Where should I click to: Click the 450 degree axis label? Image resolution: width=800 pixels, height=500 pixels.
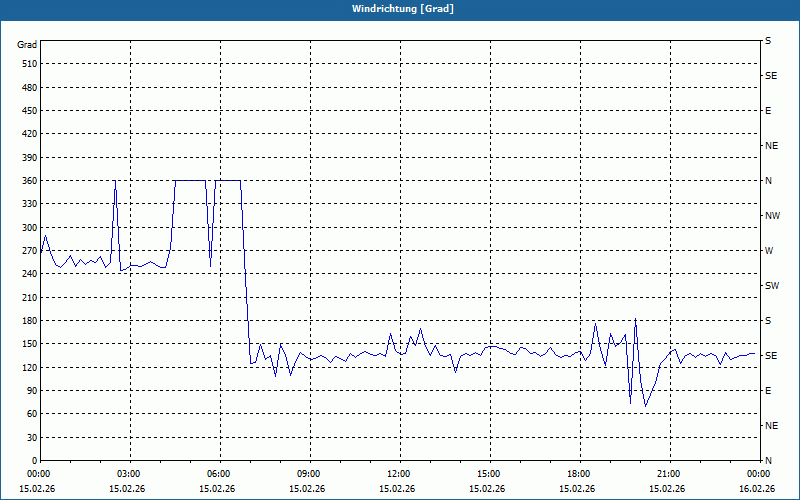point(29,111)
